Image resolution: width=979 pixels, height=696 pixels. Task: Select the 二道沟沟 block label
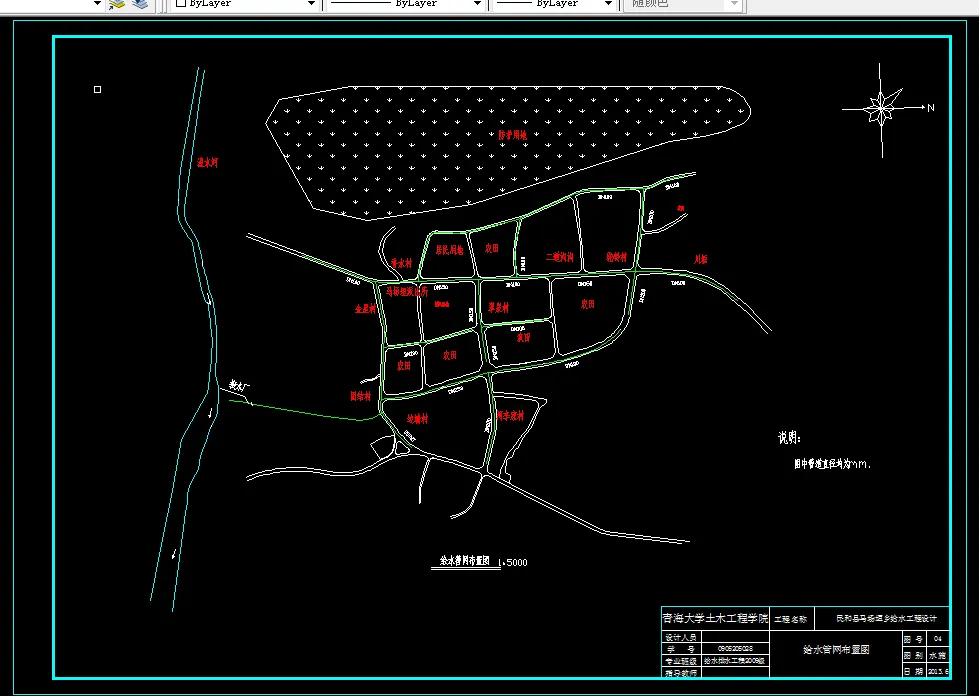click(x=559, y=257)
